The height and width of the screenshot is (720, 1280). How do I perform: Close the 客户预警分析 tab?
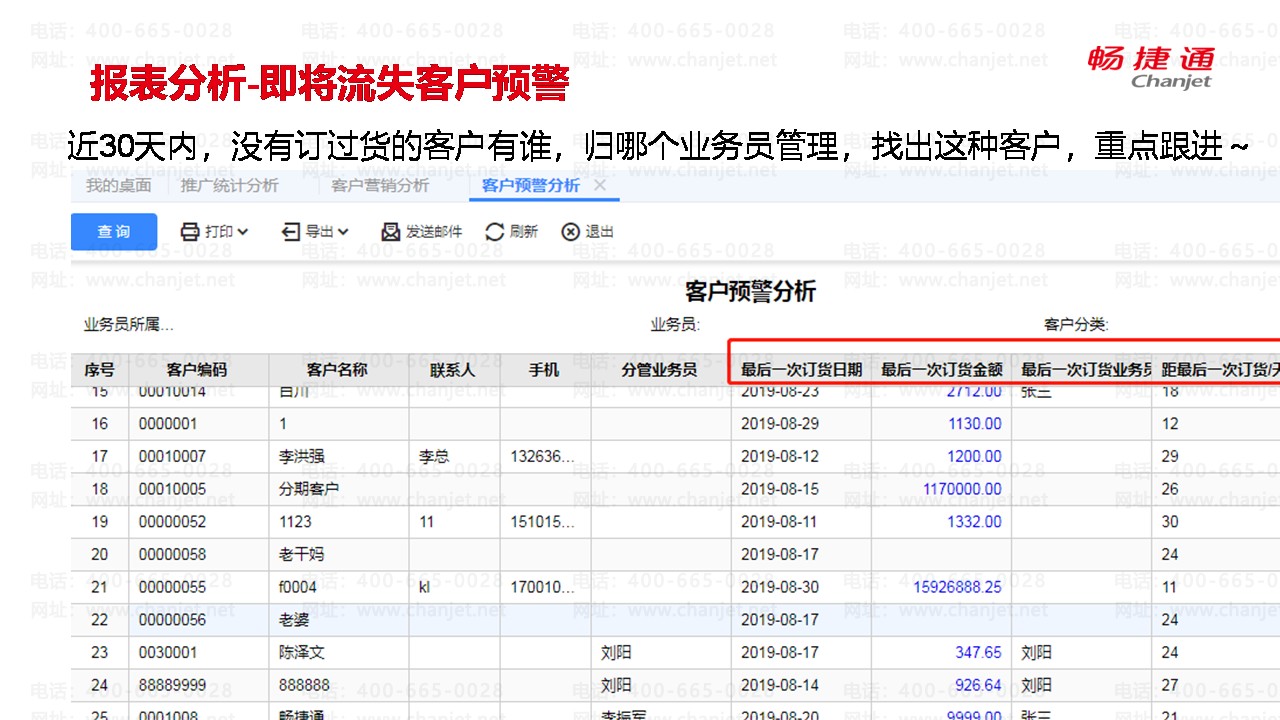600,185
